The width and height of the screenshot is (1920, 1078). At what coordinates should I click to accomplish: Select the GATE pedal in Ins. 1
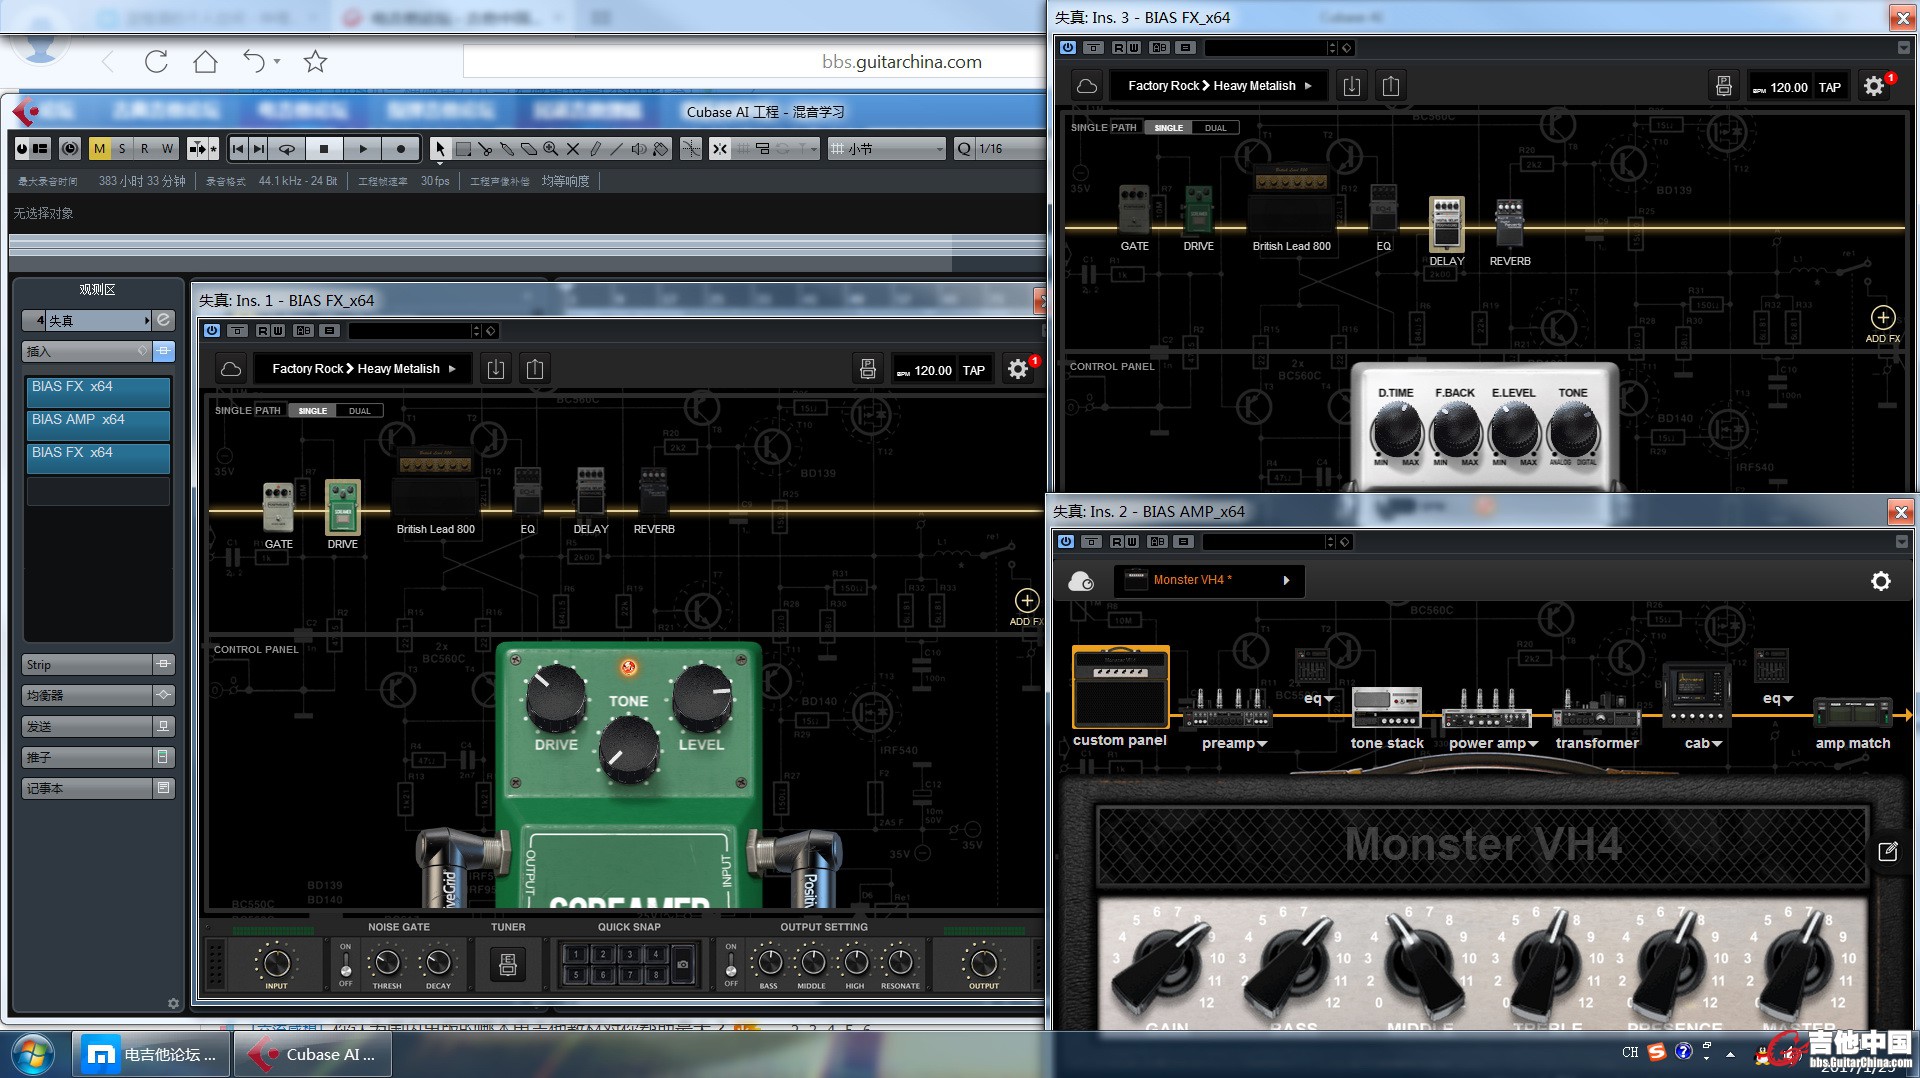click(x=278, y=507)
